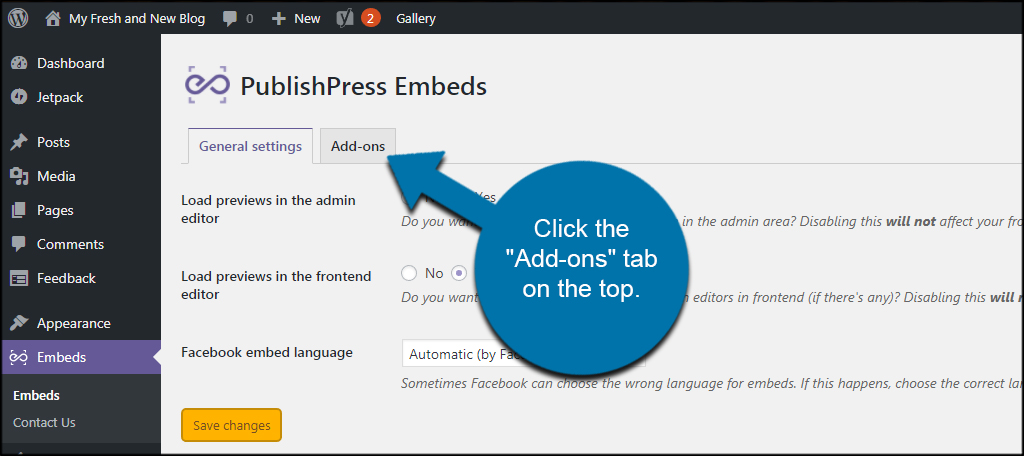Image resolution: width=1024 pixels, height=456 pixels.
Task: Switch to the Add-ons tab
Action: pyautogui.click(x=358, y=146)
